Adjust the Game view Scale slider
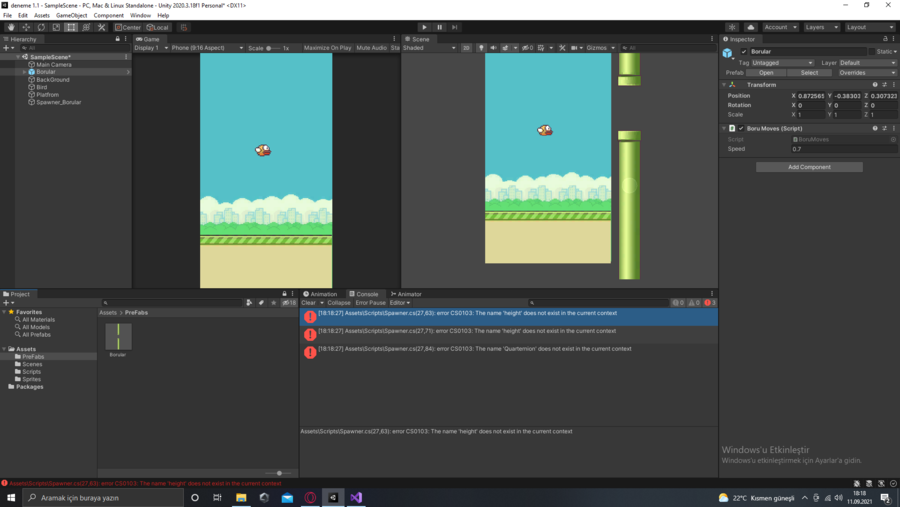Image resolution: width=900 pixels, height=507 pixels. pyautogui.click(x=272, y=48)
